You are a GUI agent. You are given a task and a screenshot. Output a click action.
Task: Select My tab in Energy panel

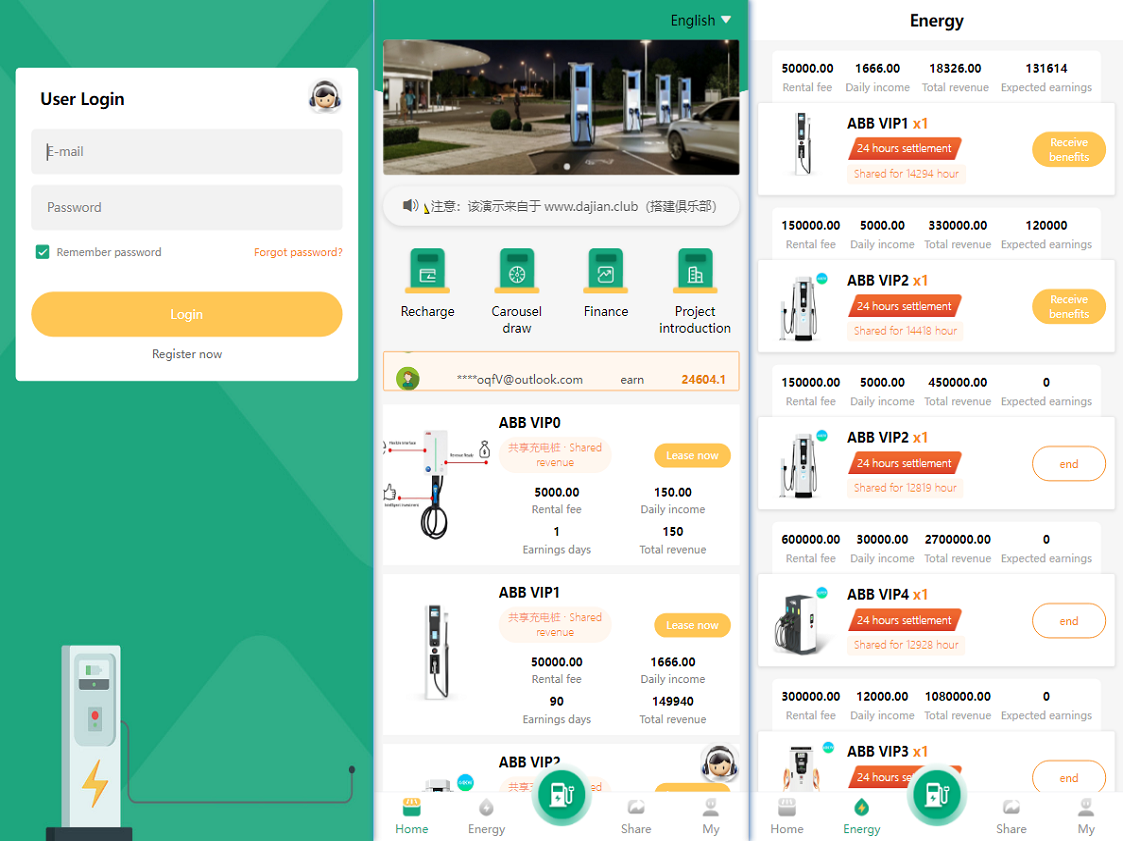pos(1086,817)
